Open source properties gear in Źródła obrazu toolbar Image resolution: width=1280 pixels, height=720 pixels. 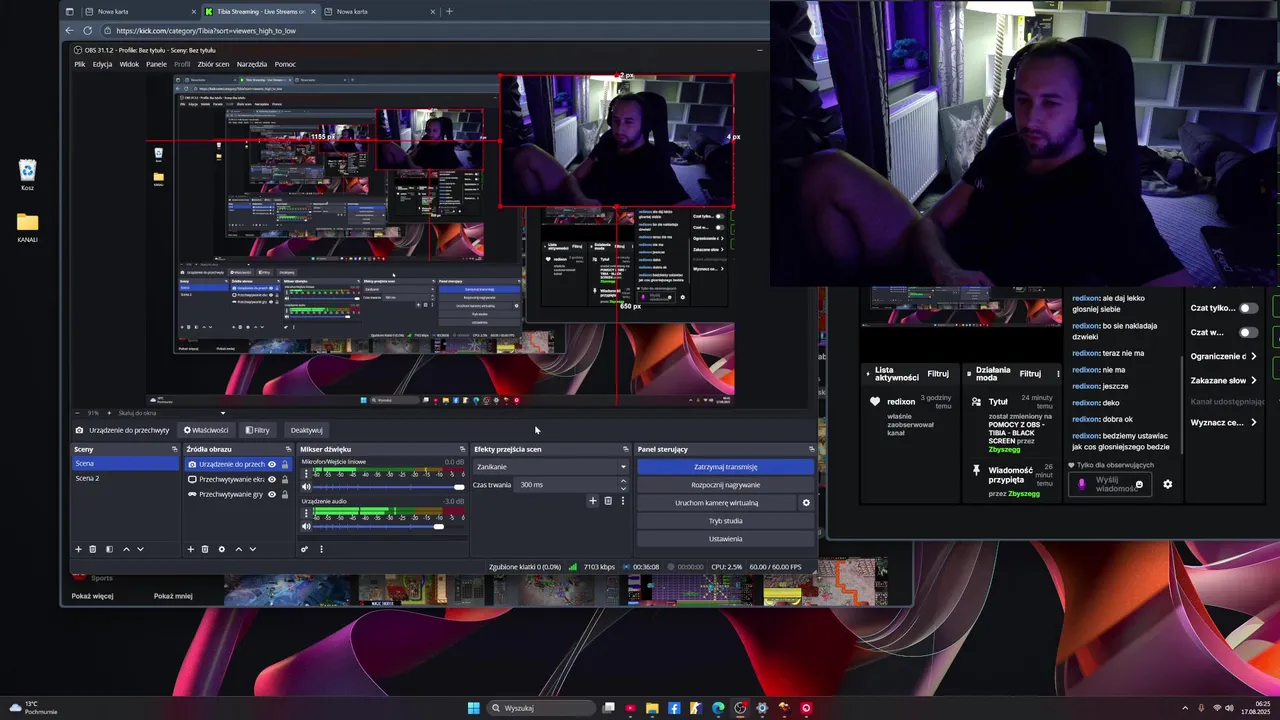pos(222,549)
